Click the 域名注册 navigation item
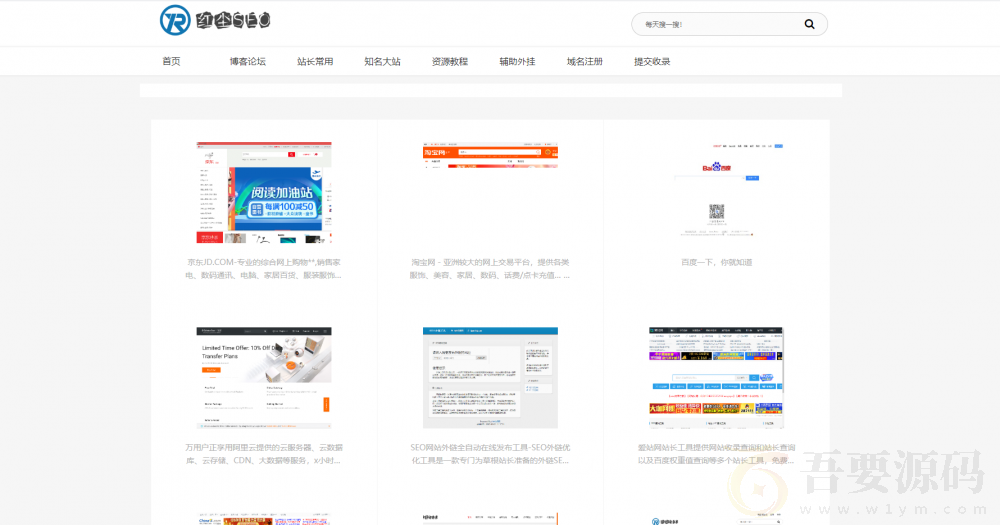Screen dimensions: 1000x525 (584, 61)
